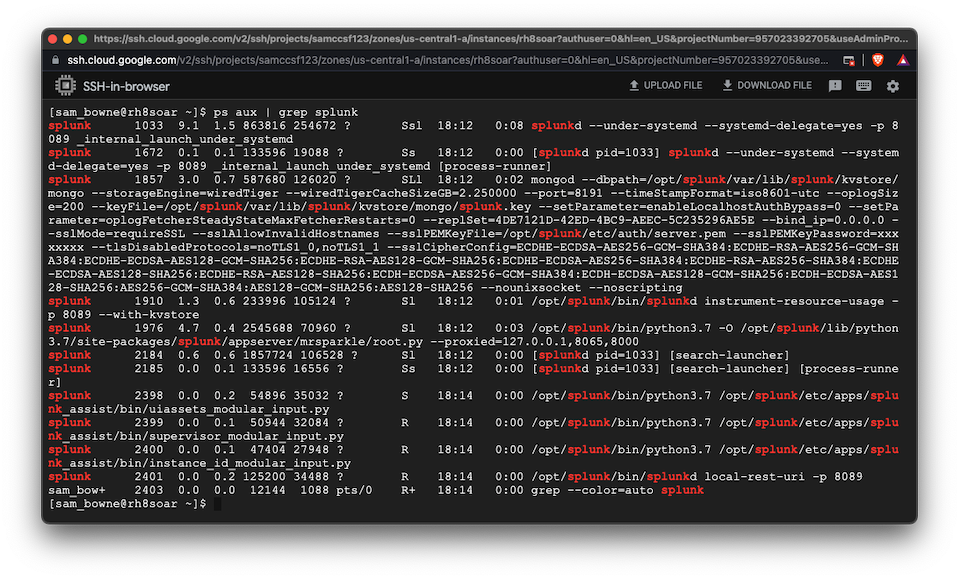Click the terminal cursor at last prompt
The image size is (959, 579).
click(x=217, y=504)
